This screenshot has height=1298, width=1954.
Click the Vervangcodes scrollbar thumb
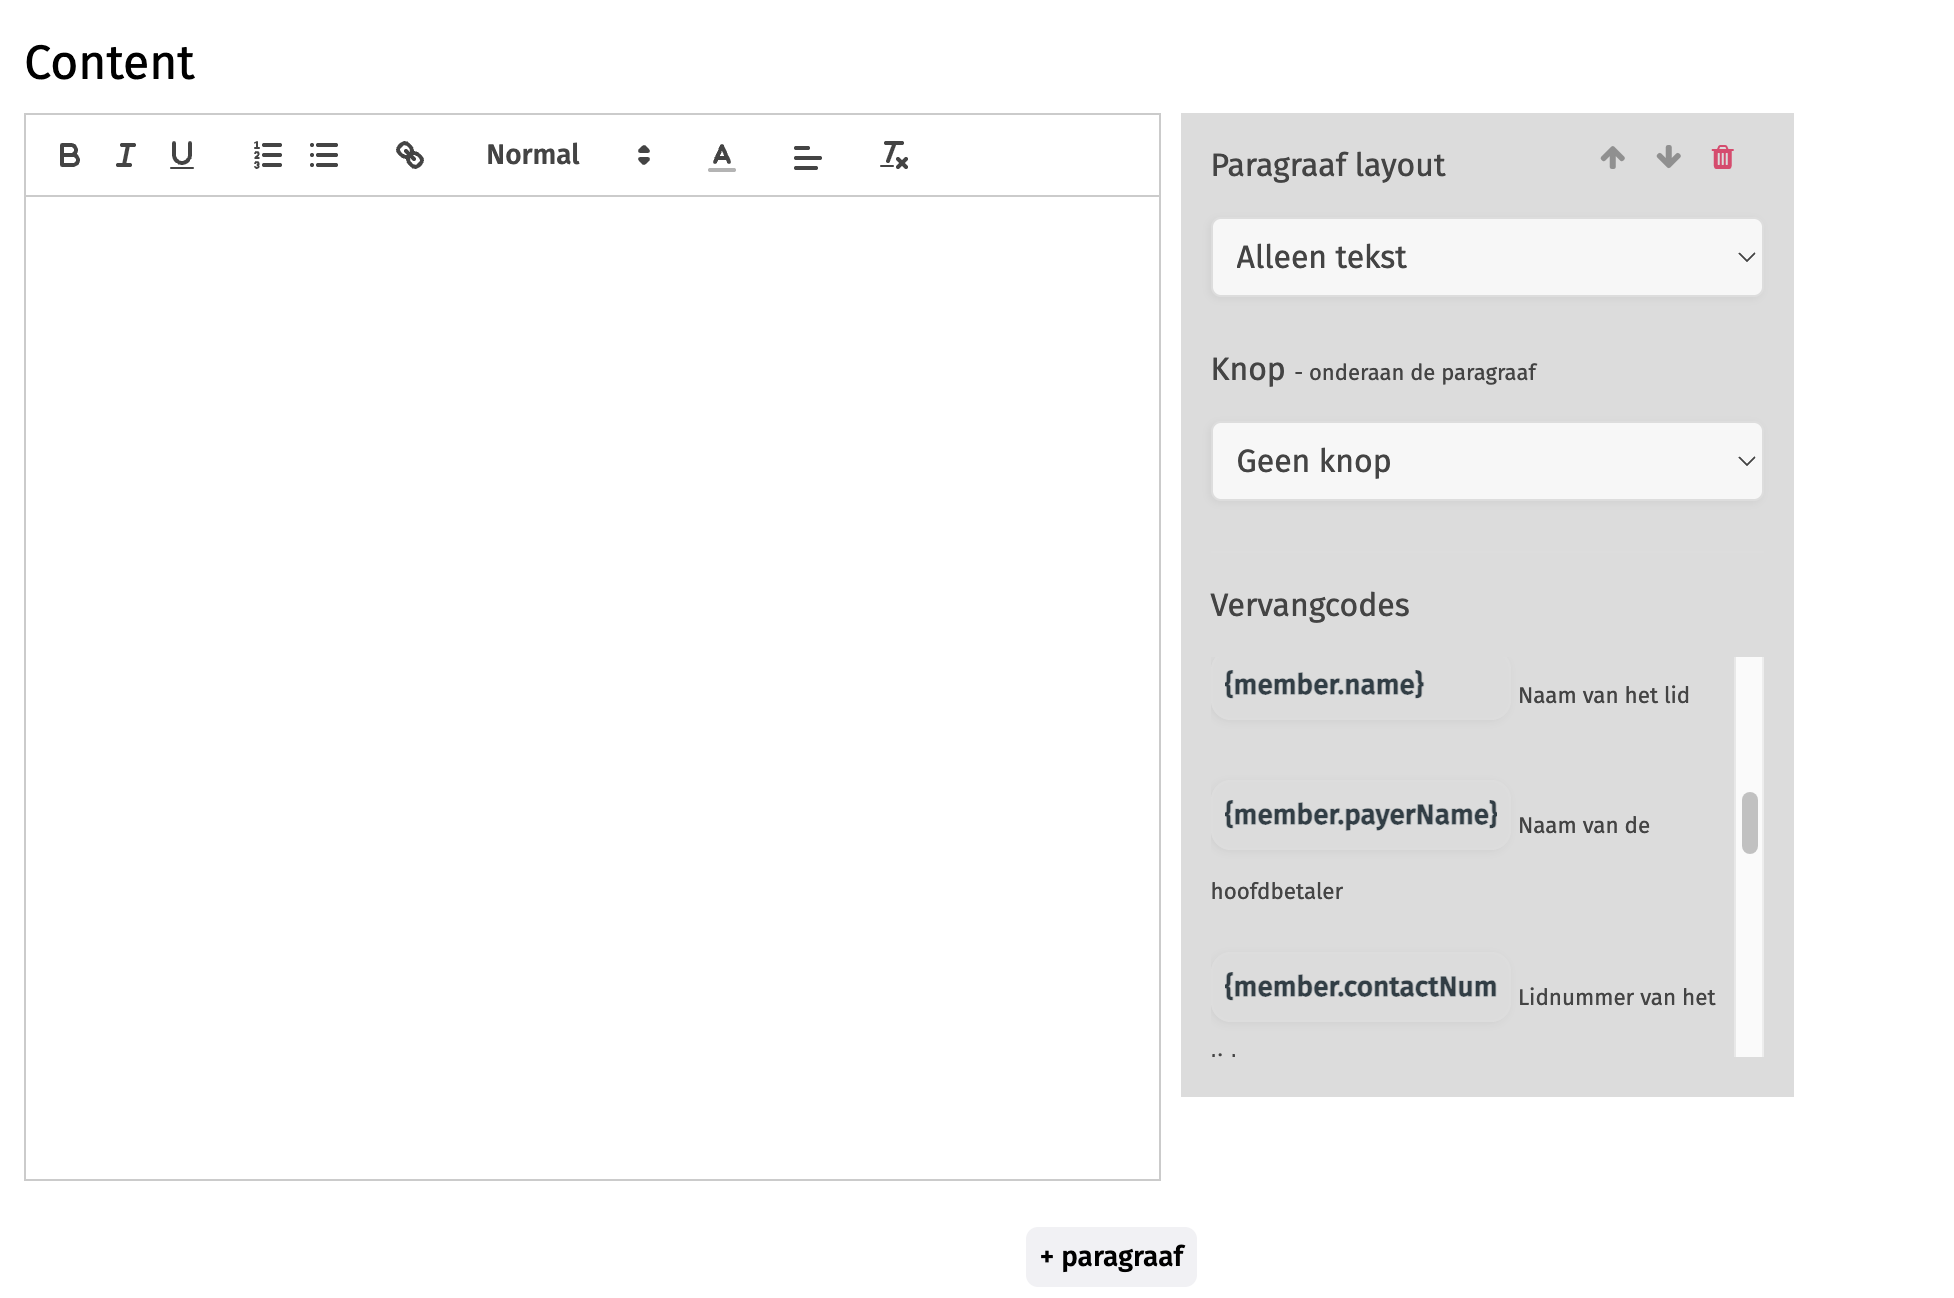pos(1749,823)
